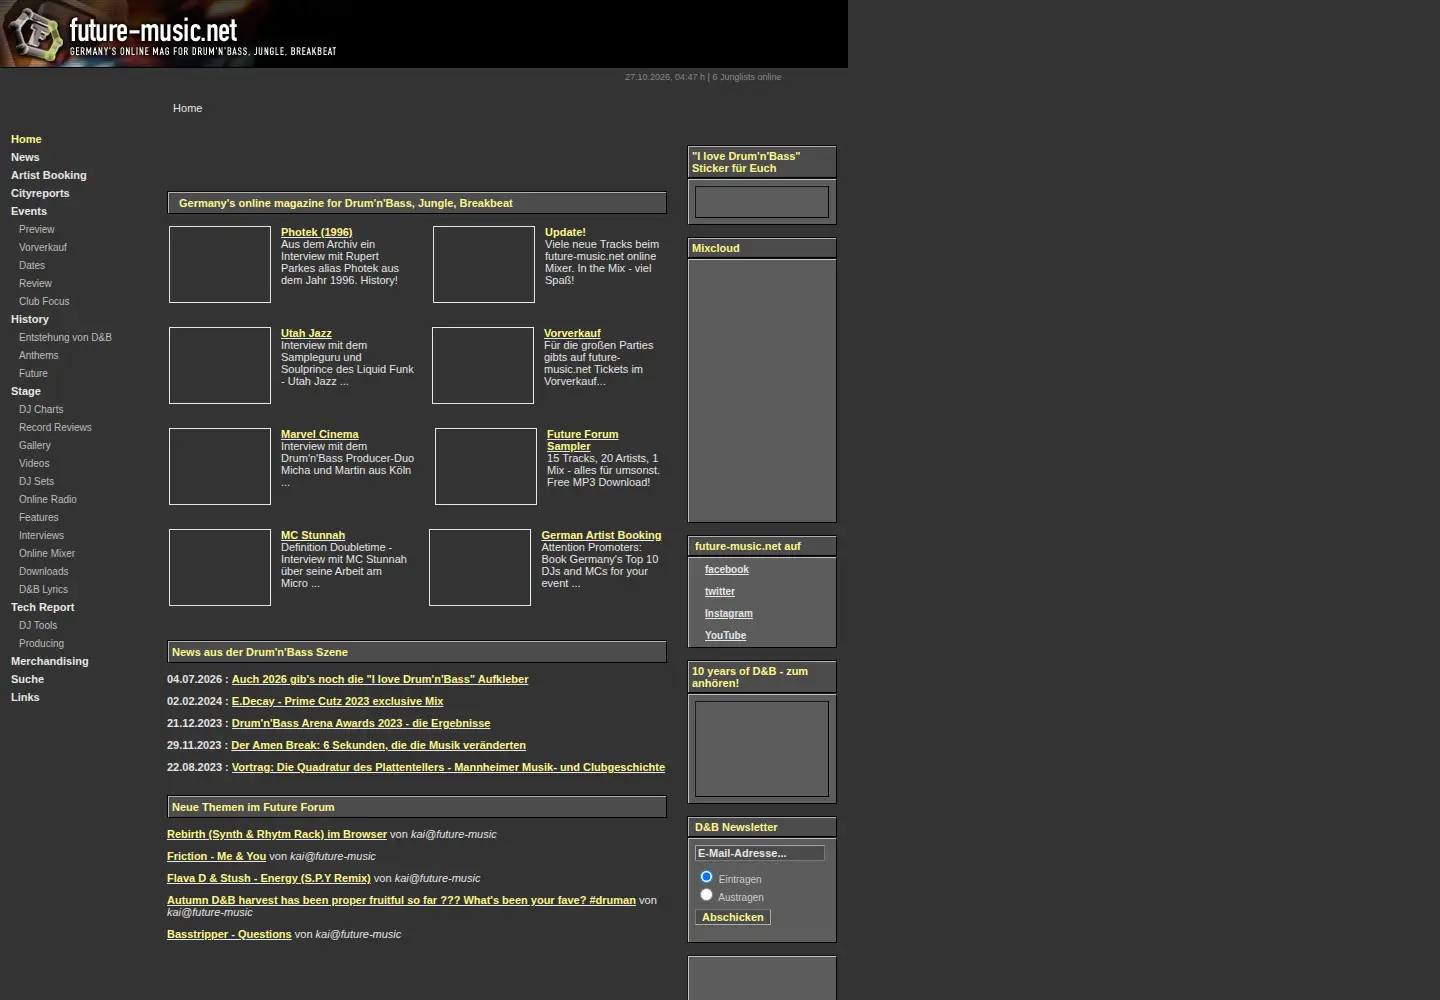Open Quadratur des Plattentellers news link
Image resolution: width=1440 pixels, height=1000 pixels.
(x=448, y=767)
